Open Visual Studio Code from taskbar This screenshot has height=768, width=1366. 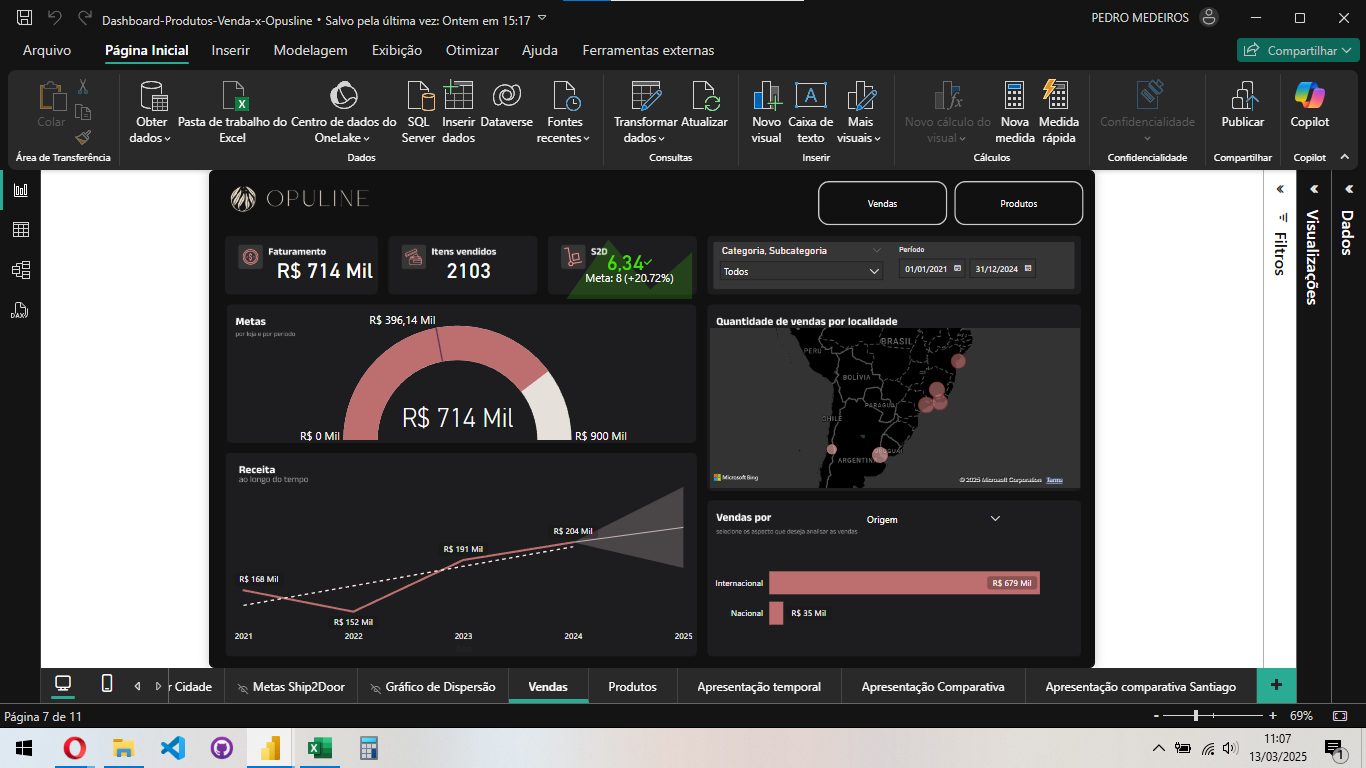(172, 747)
